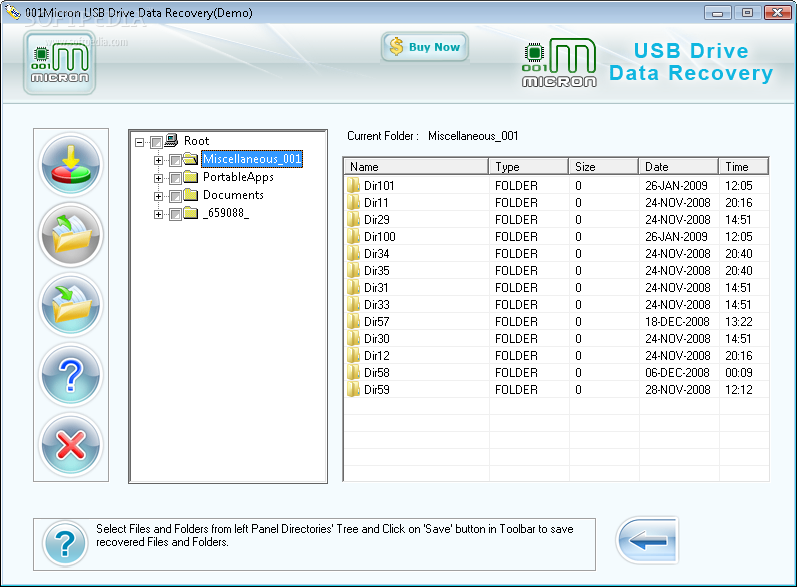The height and width of the screenshot is (587, 797).
Task: Tick the Documents checkbox
Action: click(x=175, y=196)
